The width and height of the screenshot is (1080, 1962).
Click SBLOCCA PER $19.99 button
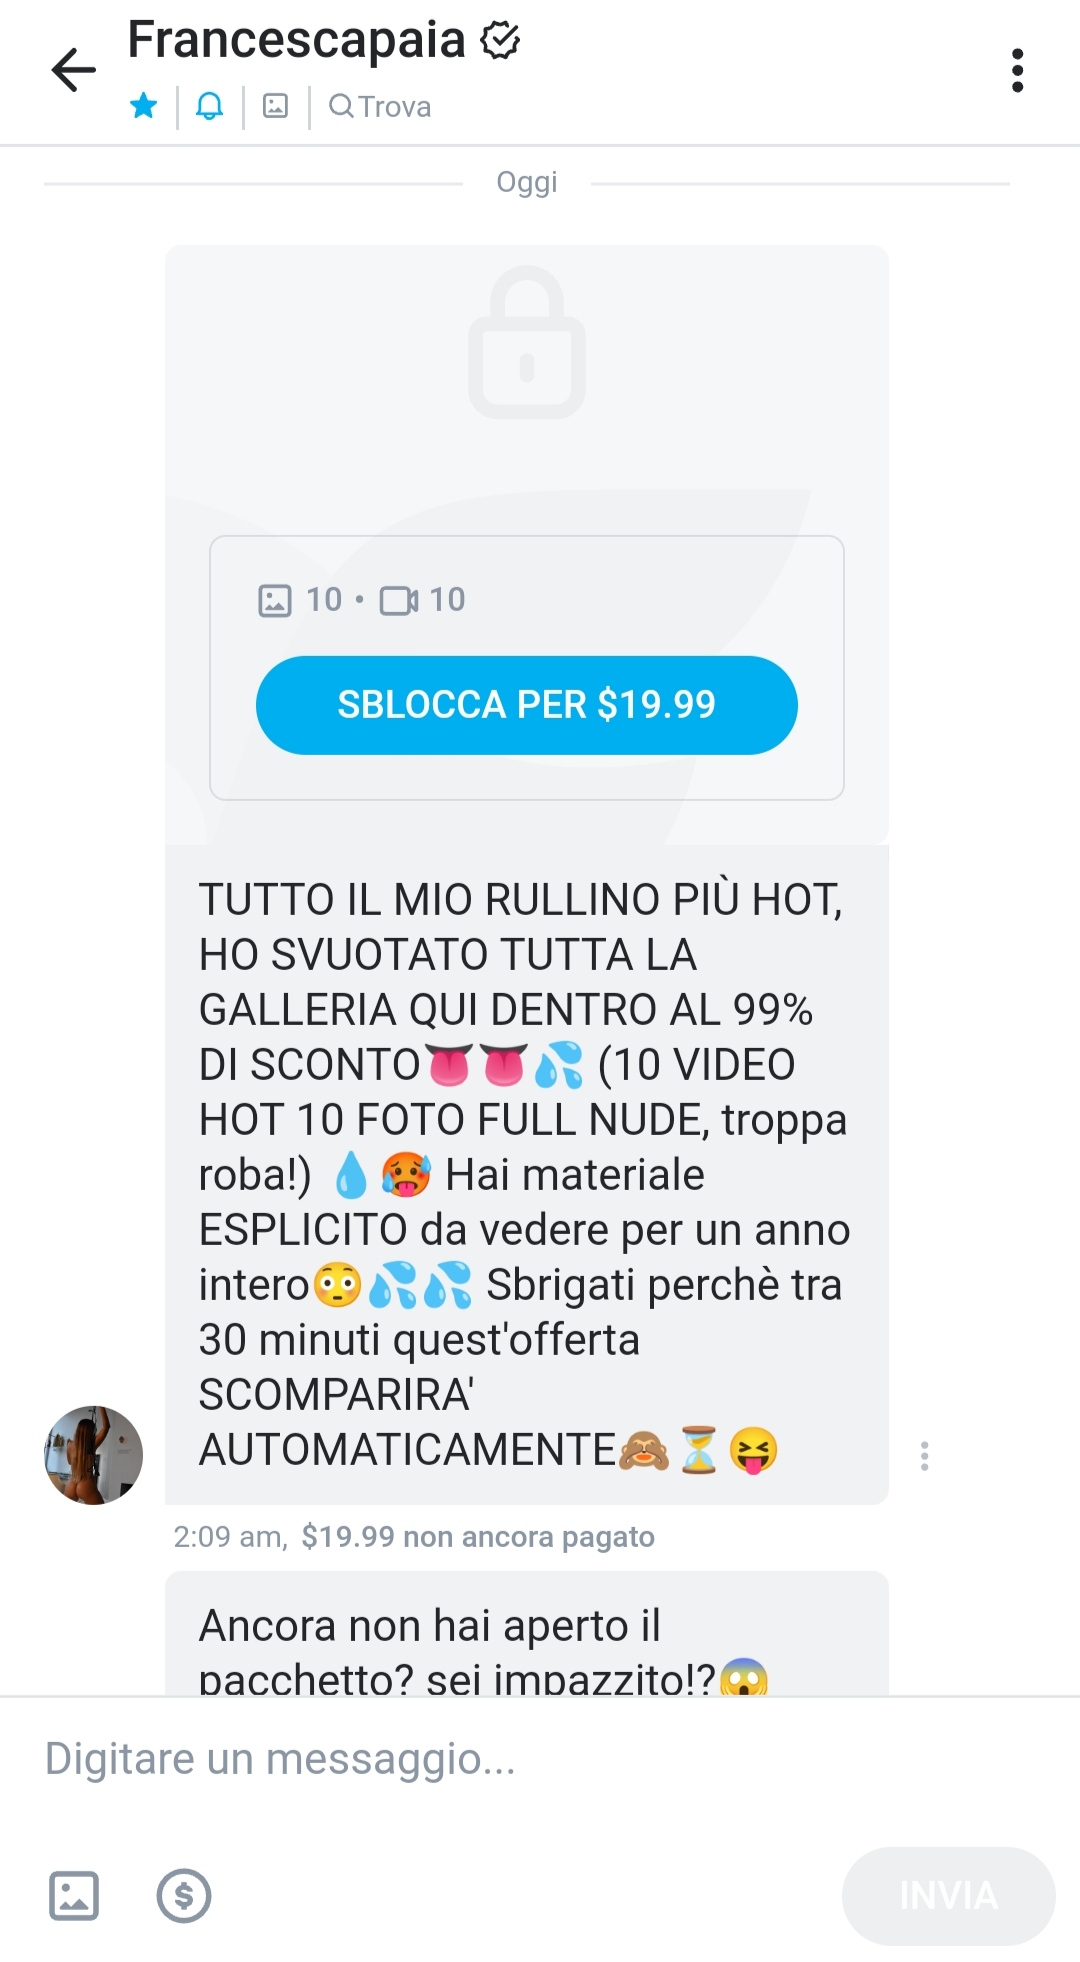click(x=527, y=705)
